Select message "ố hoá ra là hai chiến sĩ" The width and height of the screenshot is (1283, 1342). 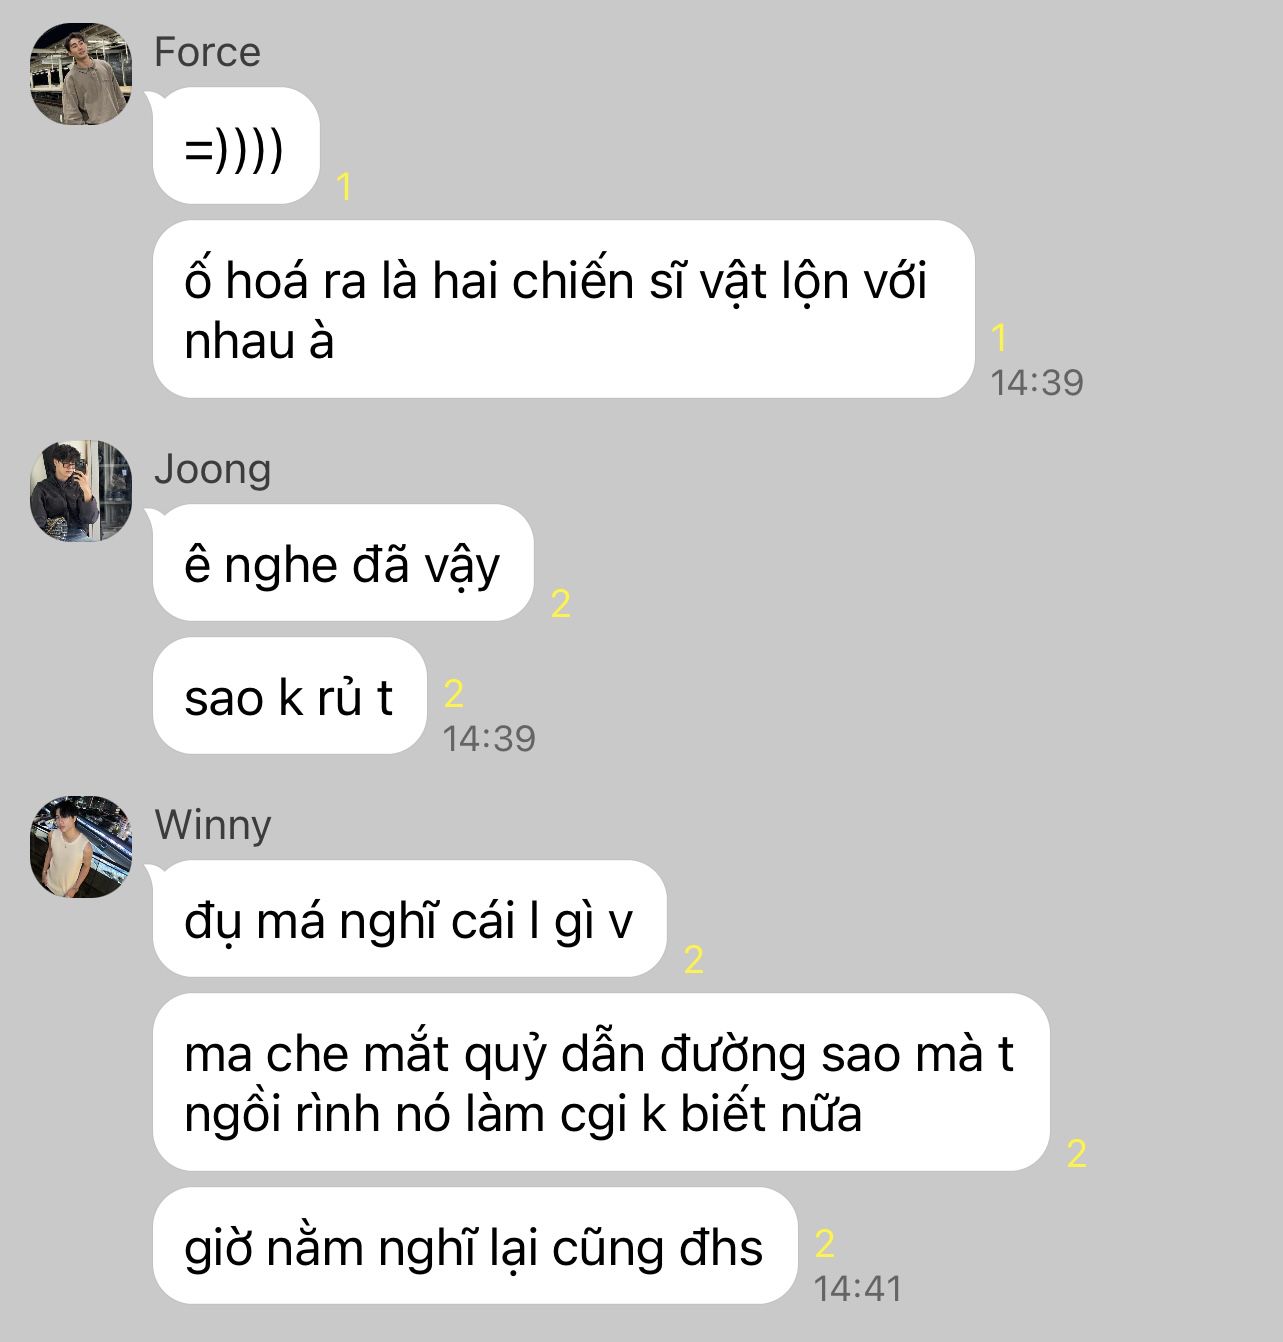564,309
